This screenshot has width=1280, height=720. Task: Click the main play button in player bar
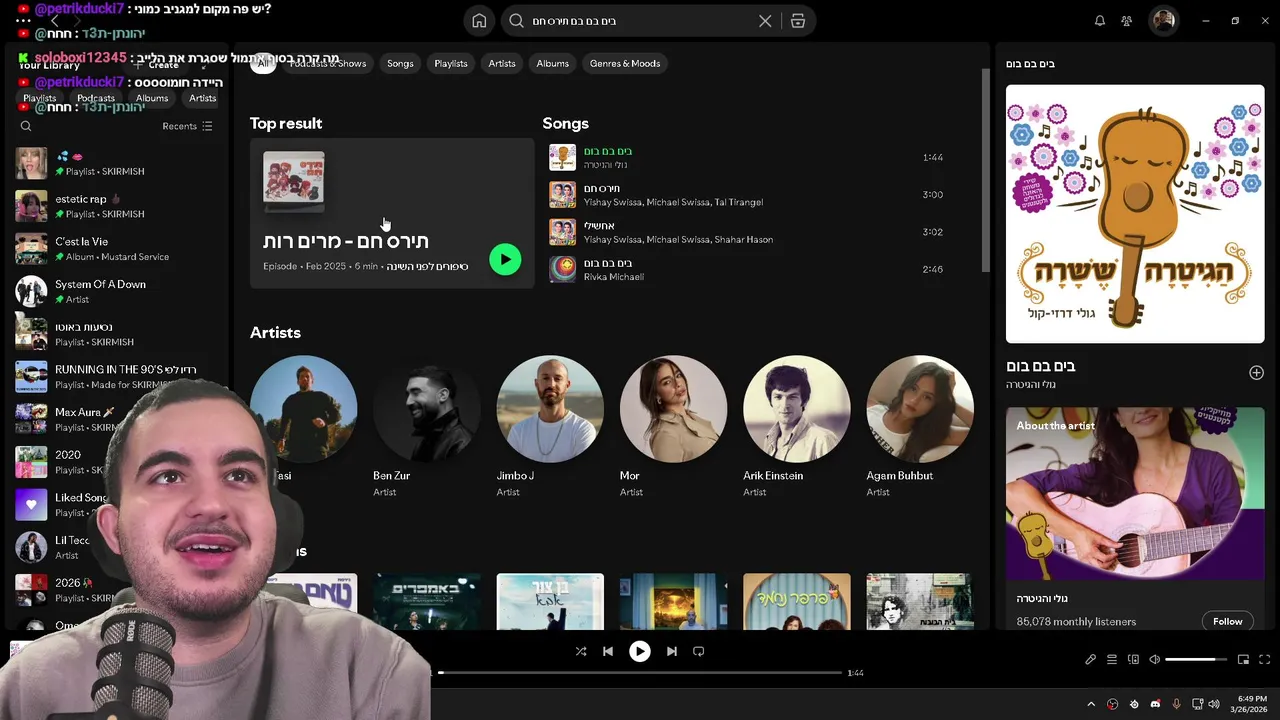pyautogui.click(x=640, y=651)
